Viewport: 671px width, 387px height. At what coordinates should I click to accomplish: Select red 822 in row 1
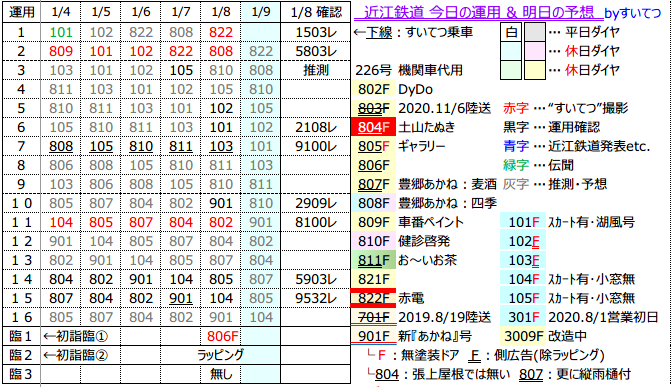tap(221, 32)
